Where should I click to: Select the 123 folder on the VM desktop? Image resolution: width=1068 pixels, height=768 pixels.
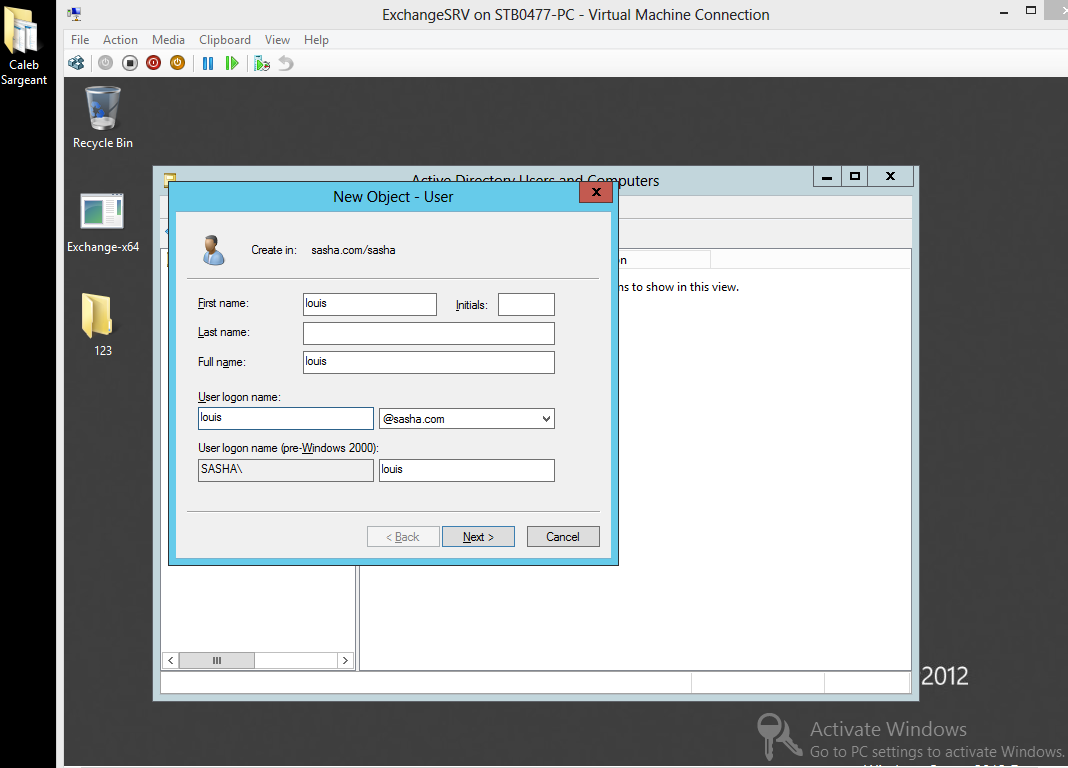(97, 325)
